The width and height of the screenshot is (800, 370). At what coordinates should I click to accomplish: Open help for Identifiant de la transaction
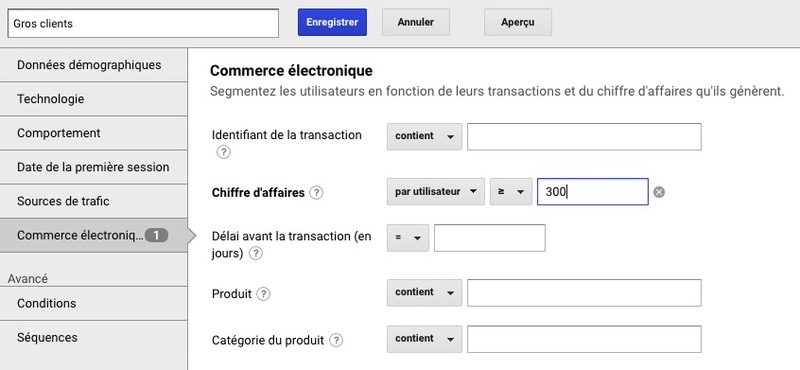[x=223, y=152]
